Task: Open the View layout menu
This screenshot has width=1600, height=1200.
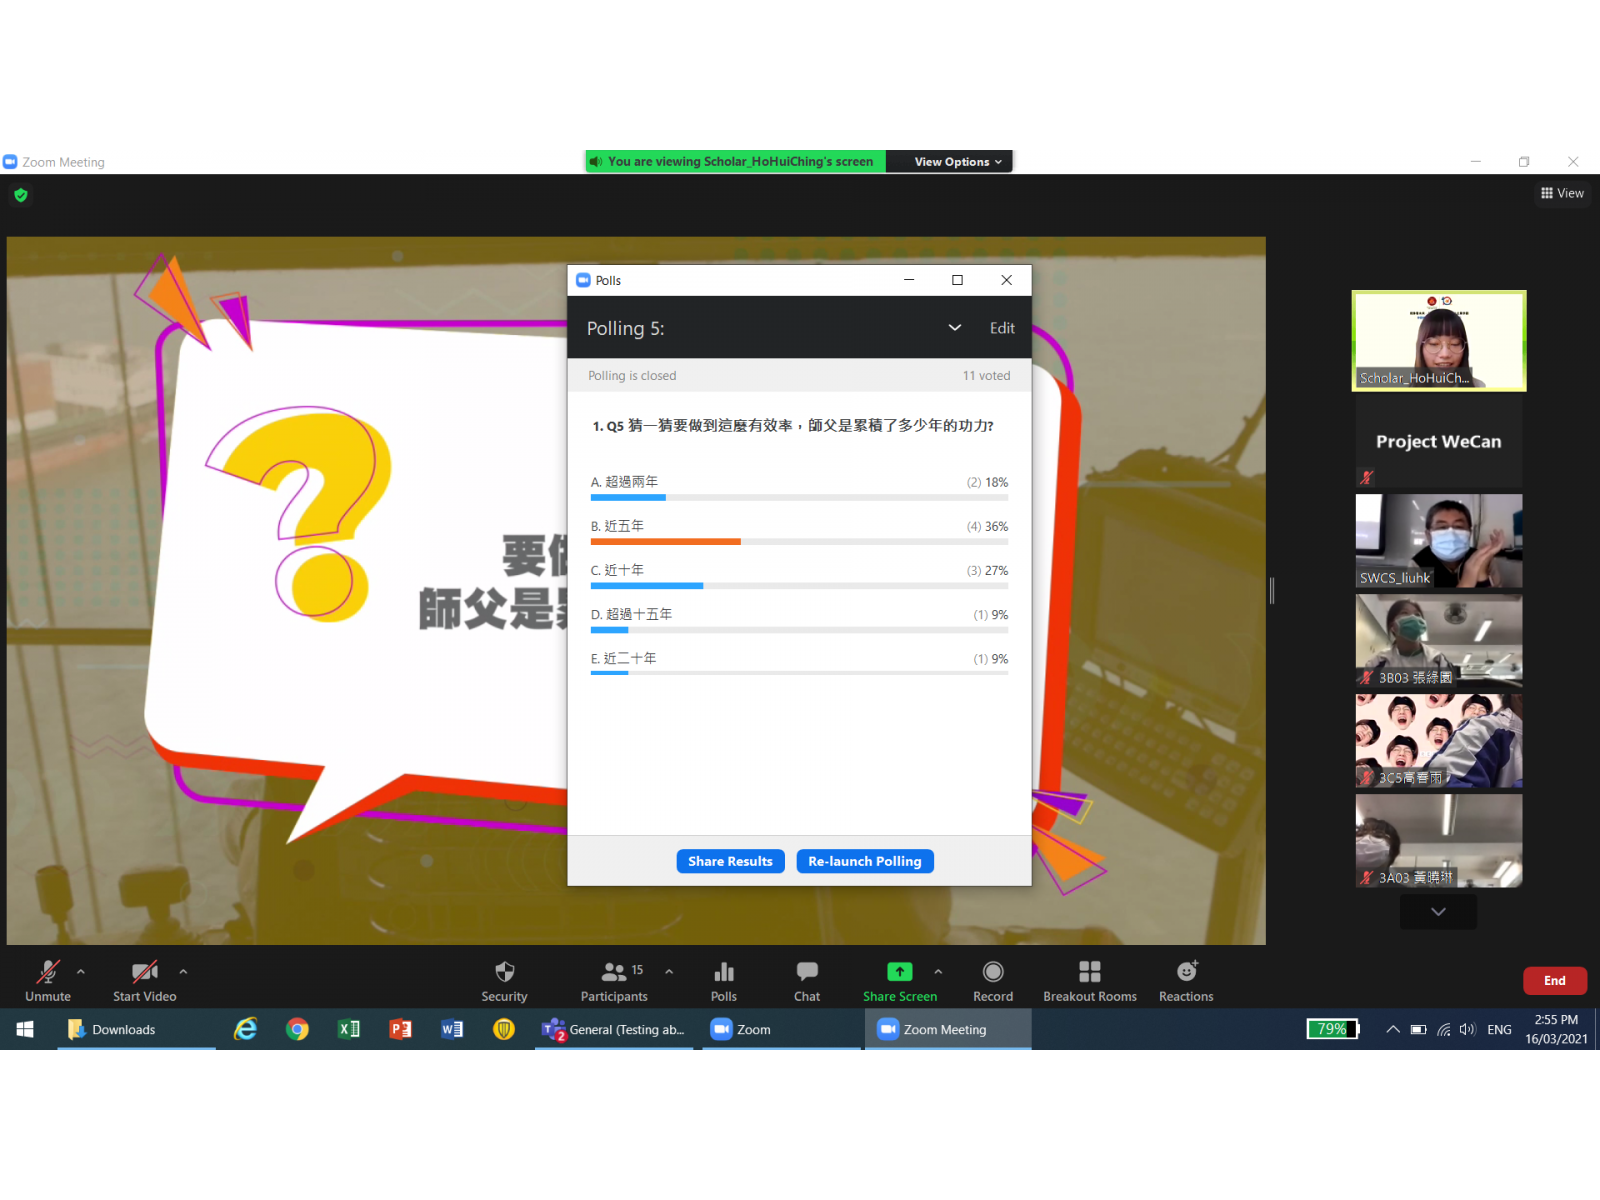Action: (1562, 193)
